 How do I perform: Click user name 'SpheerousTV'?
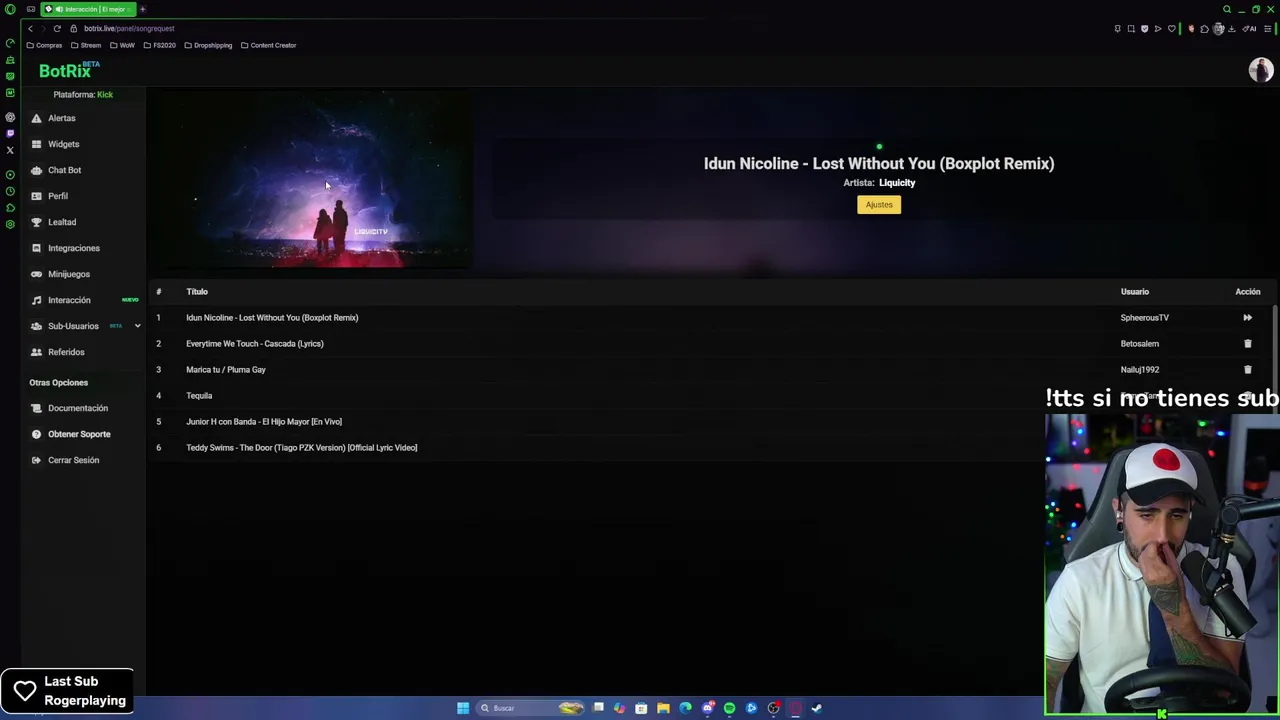(1144, 318)
